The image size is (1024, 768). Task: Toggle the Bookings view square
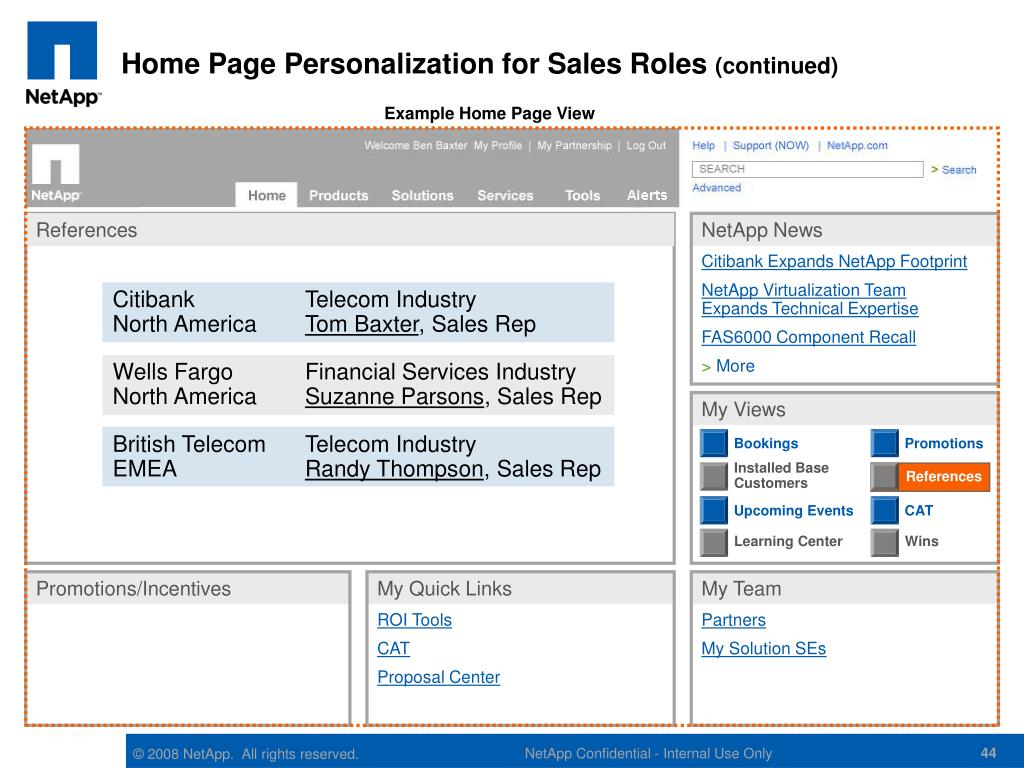pos(714,443)
